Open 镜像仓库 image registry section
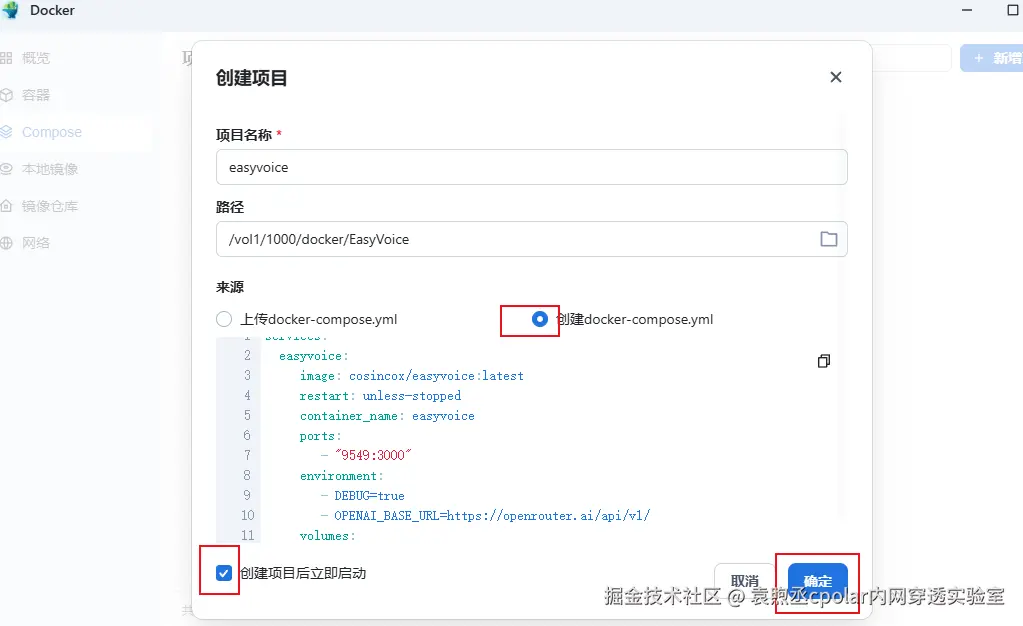This screenshot has width=1023, height=626. (x=50, y=206)
